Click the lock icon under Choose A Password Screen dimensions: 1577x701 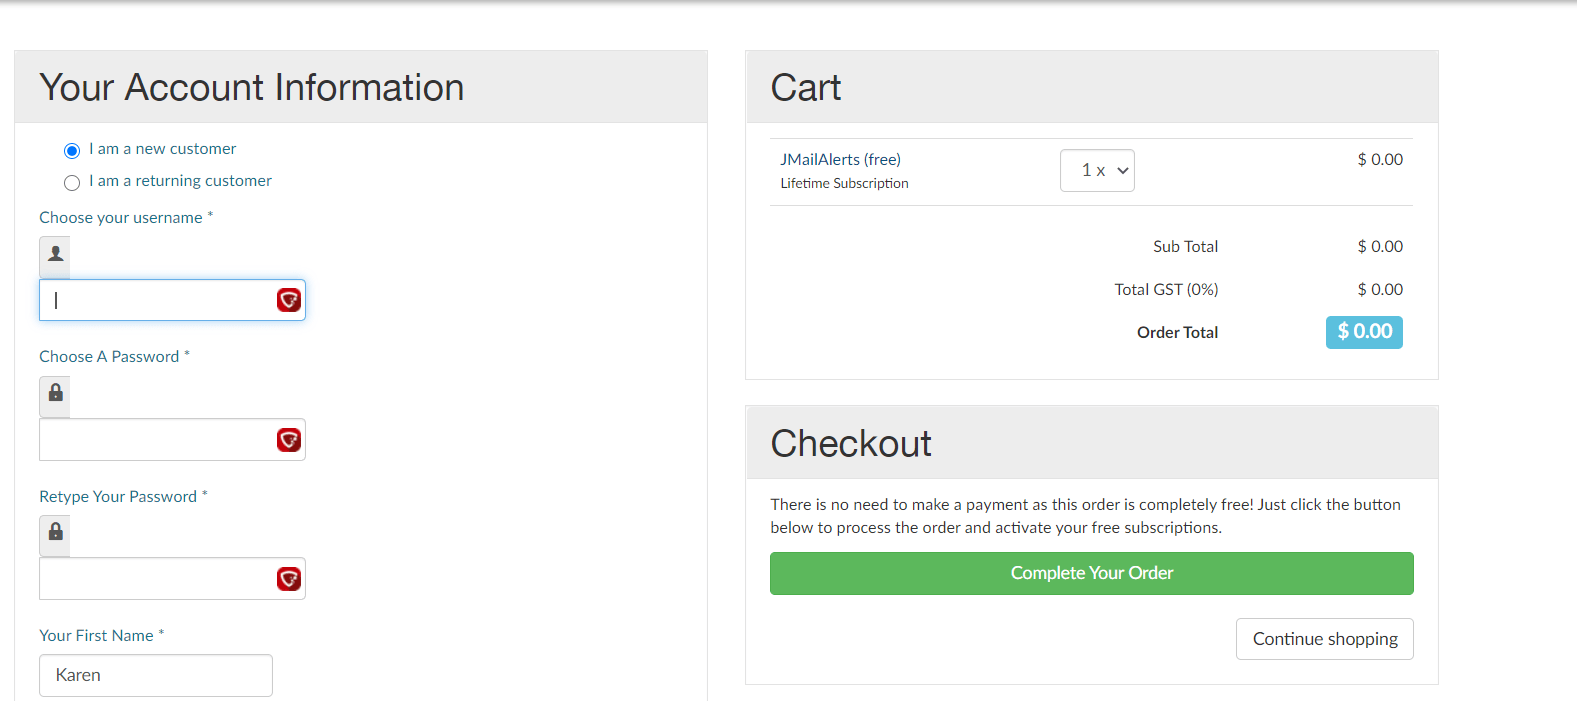click(x=55, y=396)
